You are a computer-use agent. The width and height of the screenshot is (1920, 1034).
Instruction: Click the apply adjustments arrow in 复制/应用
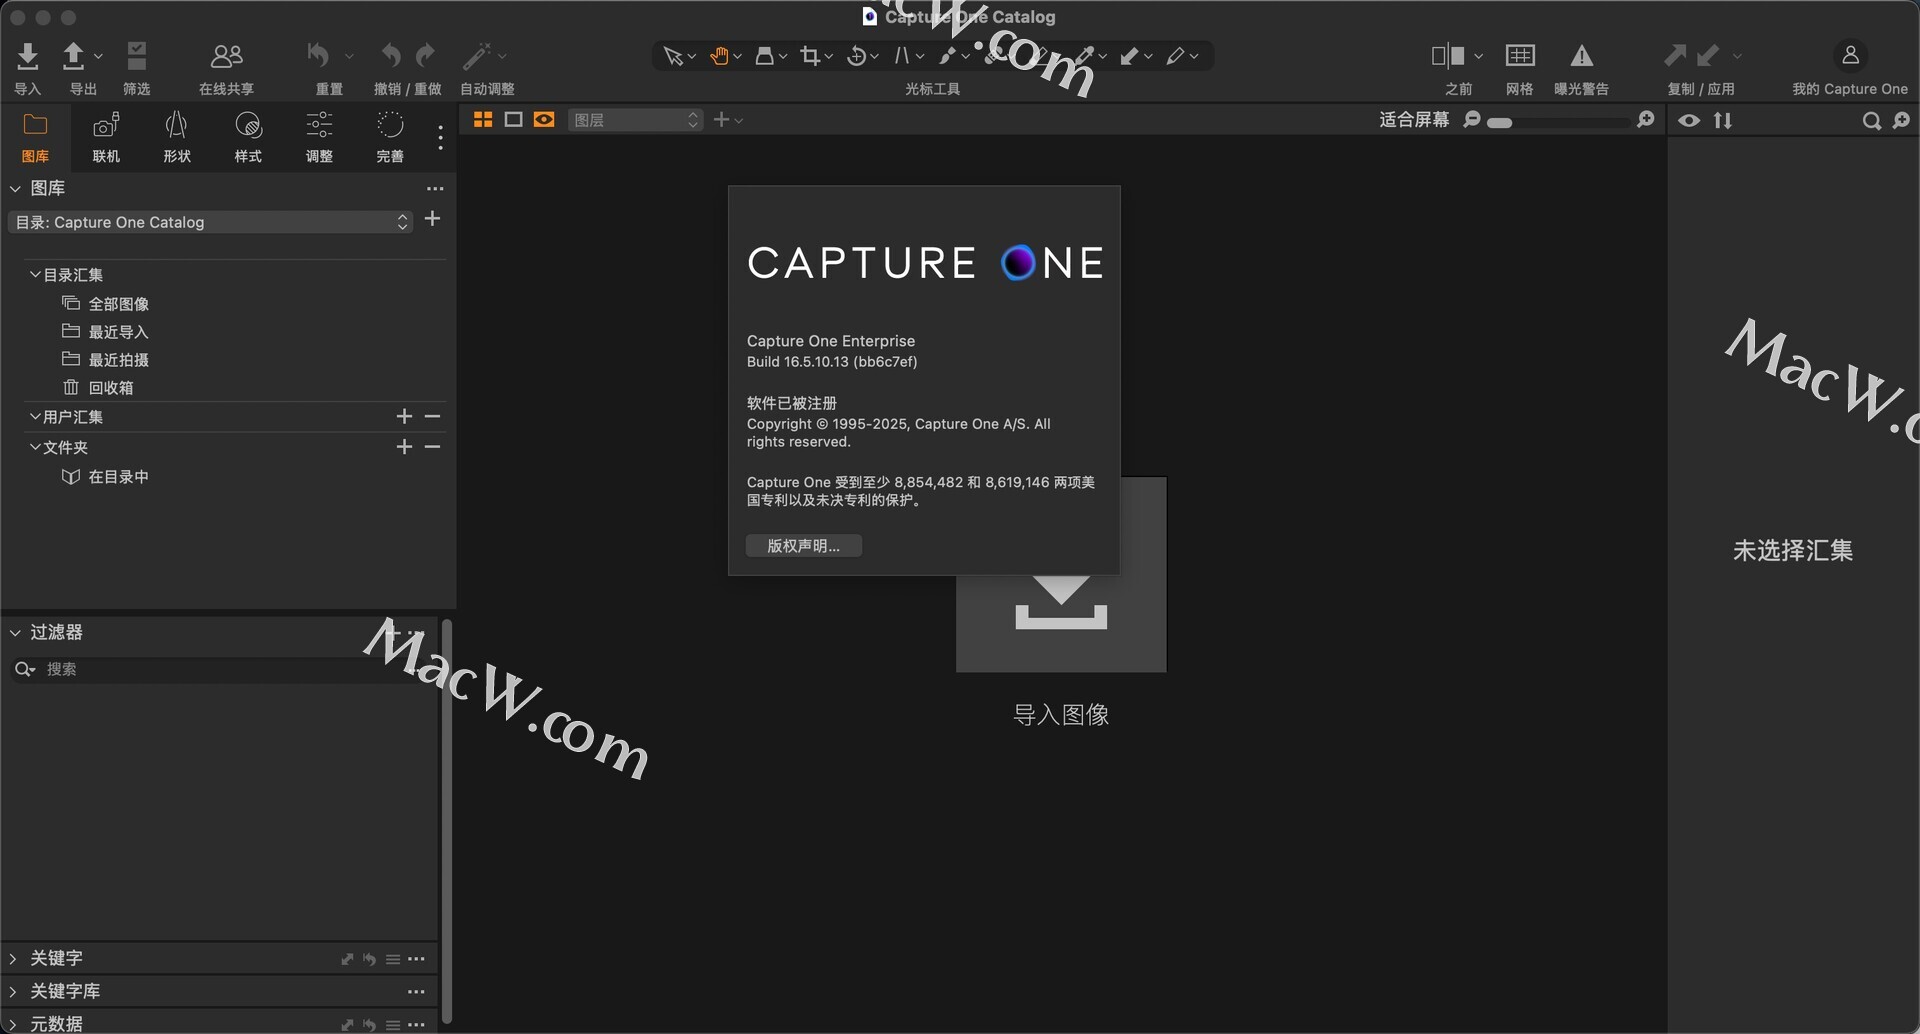[1708, 56]
